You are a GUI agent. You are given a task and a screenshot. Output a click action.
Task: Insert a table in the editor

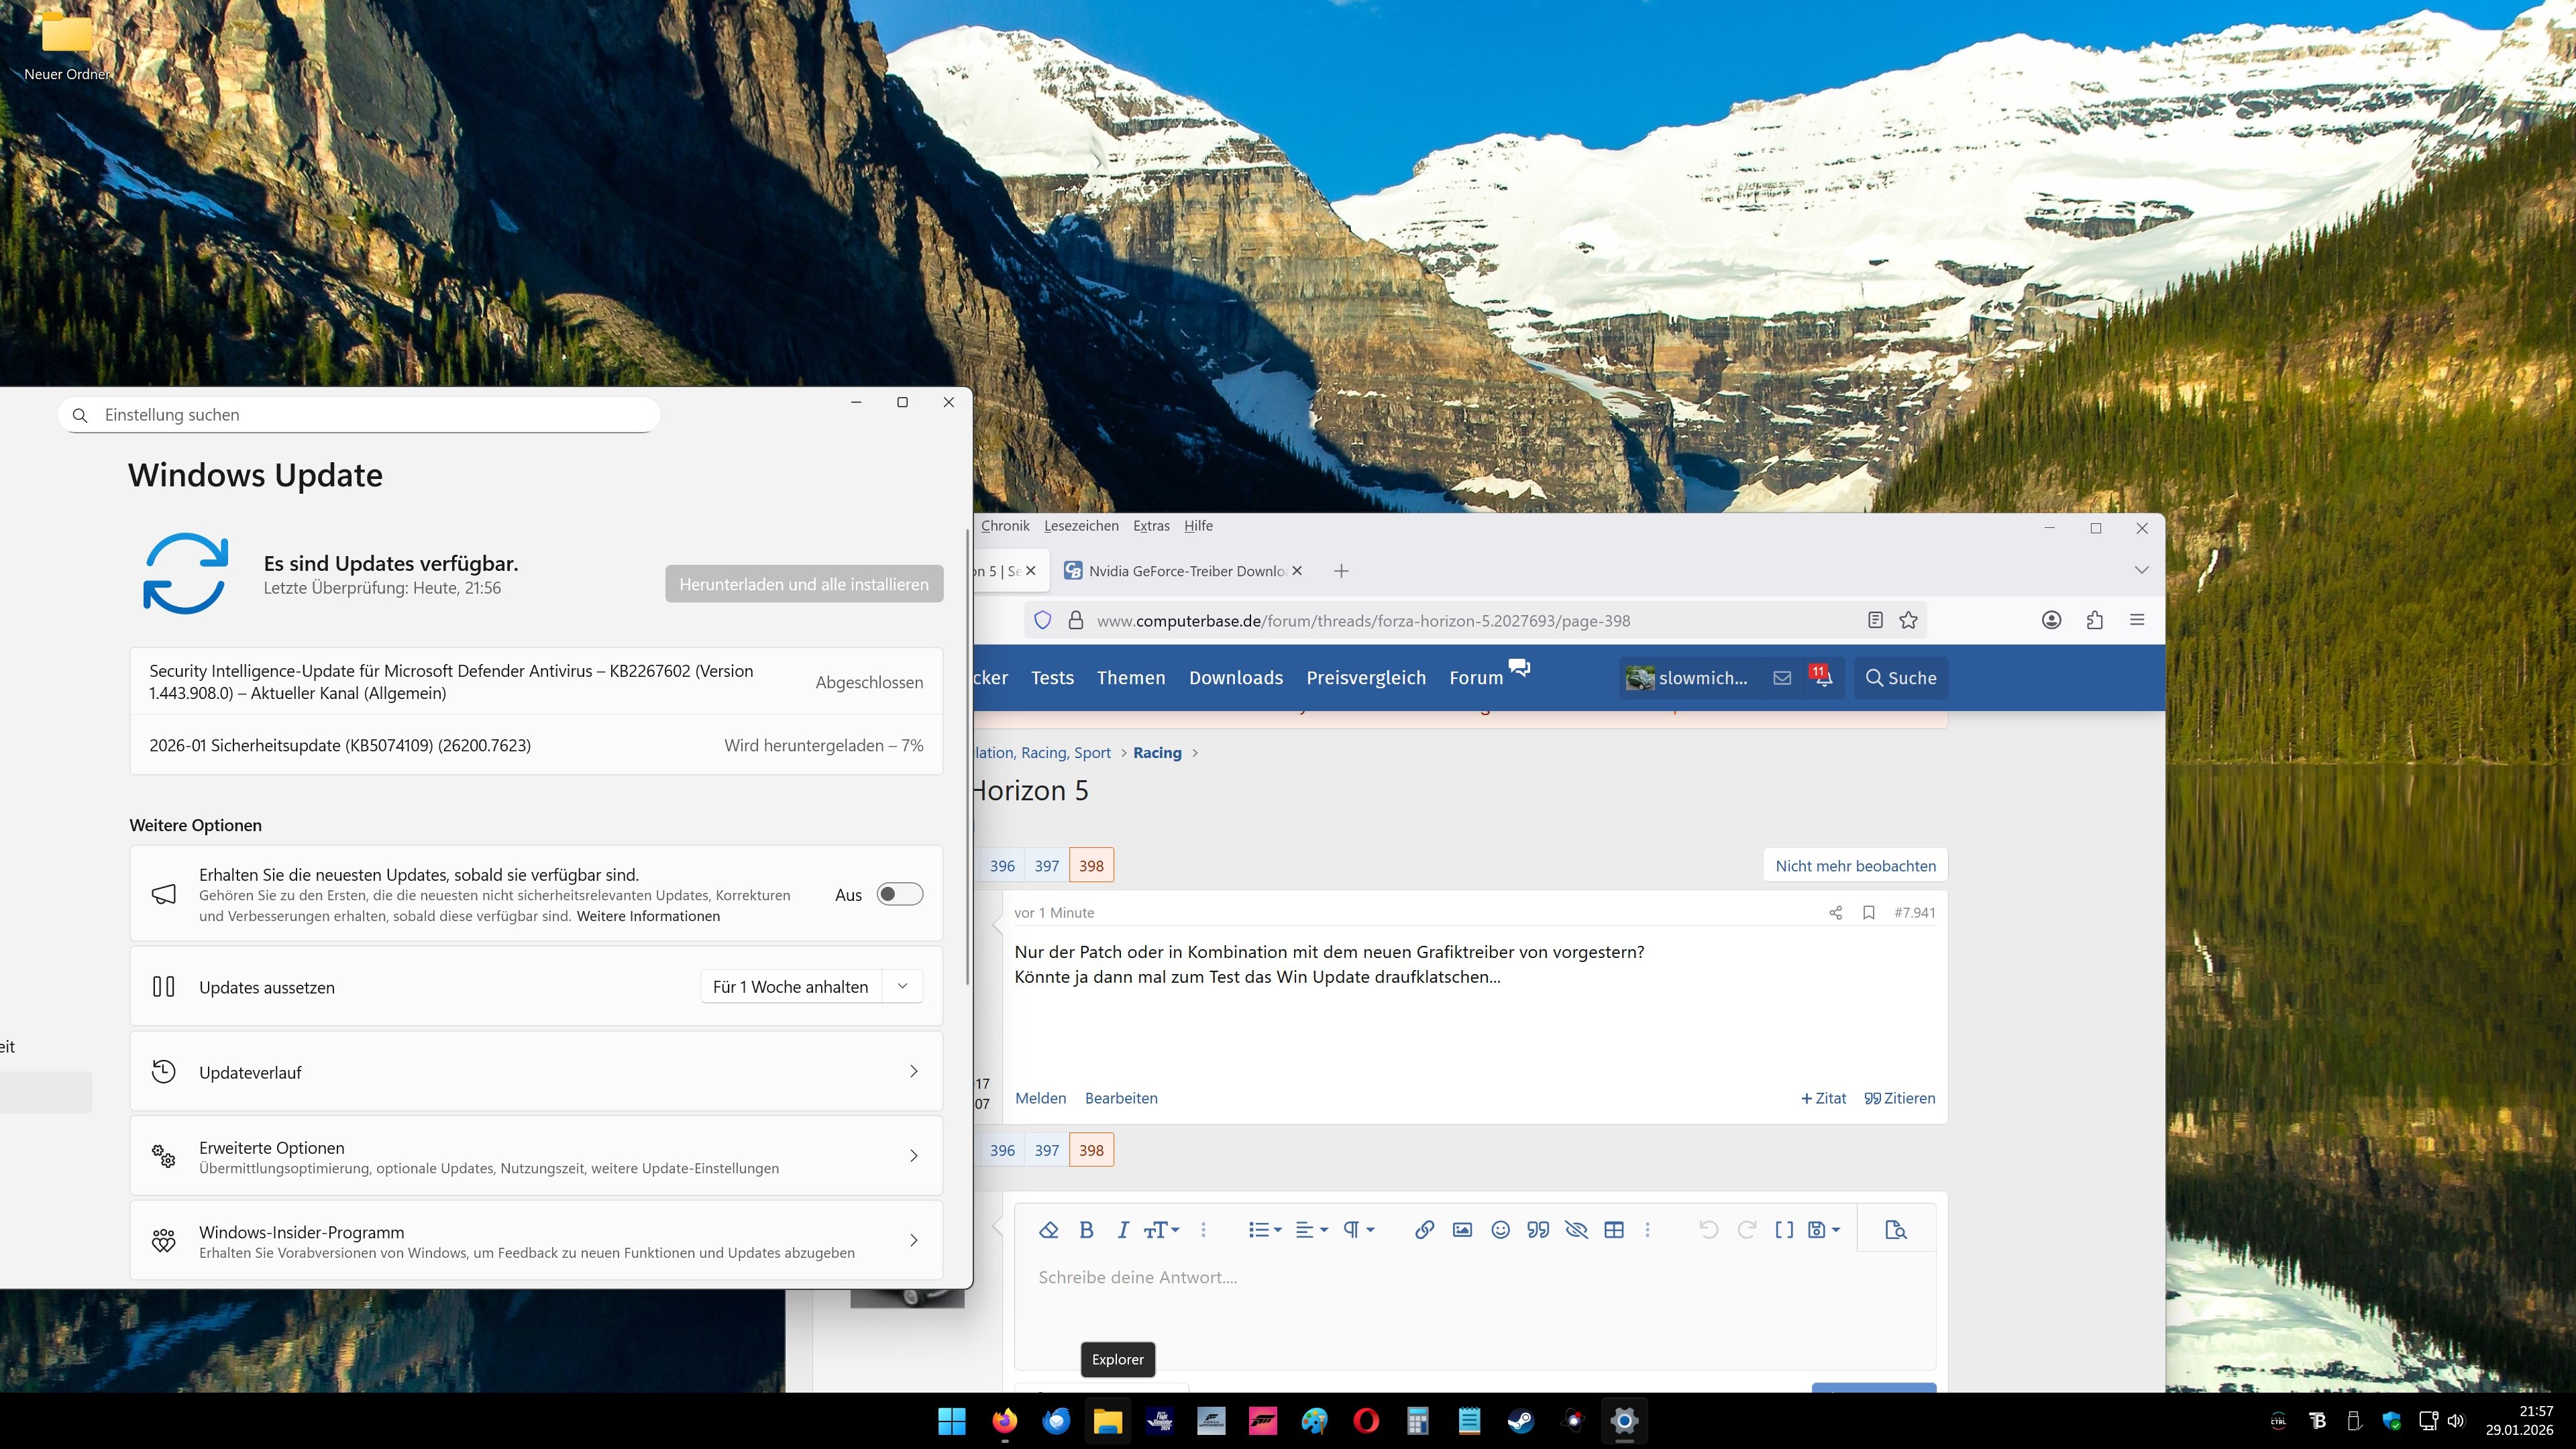pyautogui.click(x=1613, y=1230)
